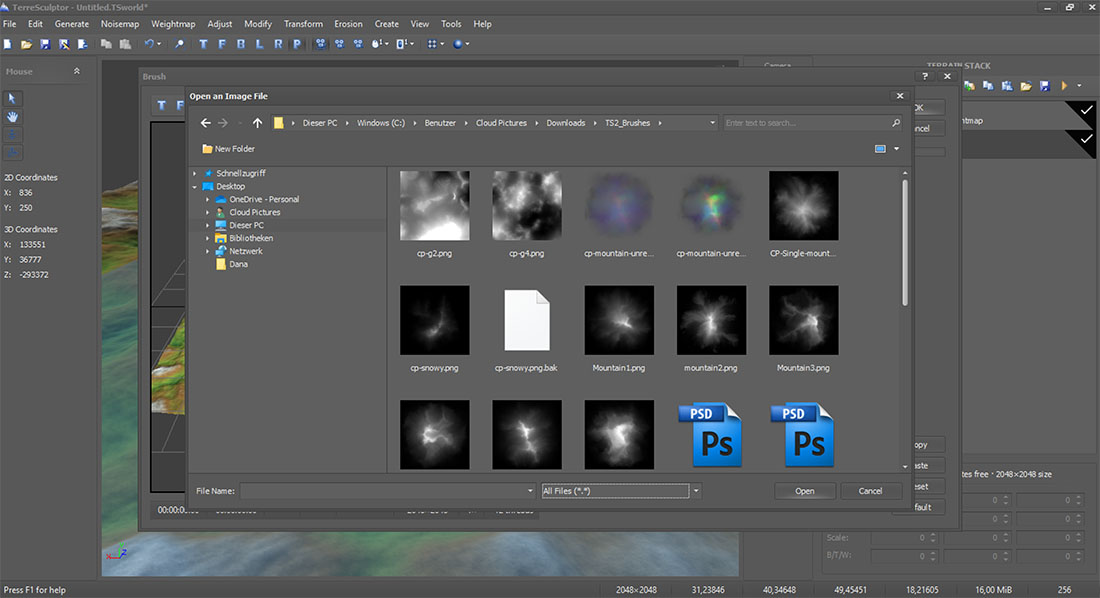Viewport: 1100px width, 598px height.
Task: Open the Generate menu
Action: click(x=72, y=24)
